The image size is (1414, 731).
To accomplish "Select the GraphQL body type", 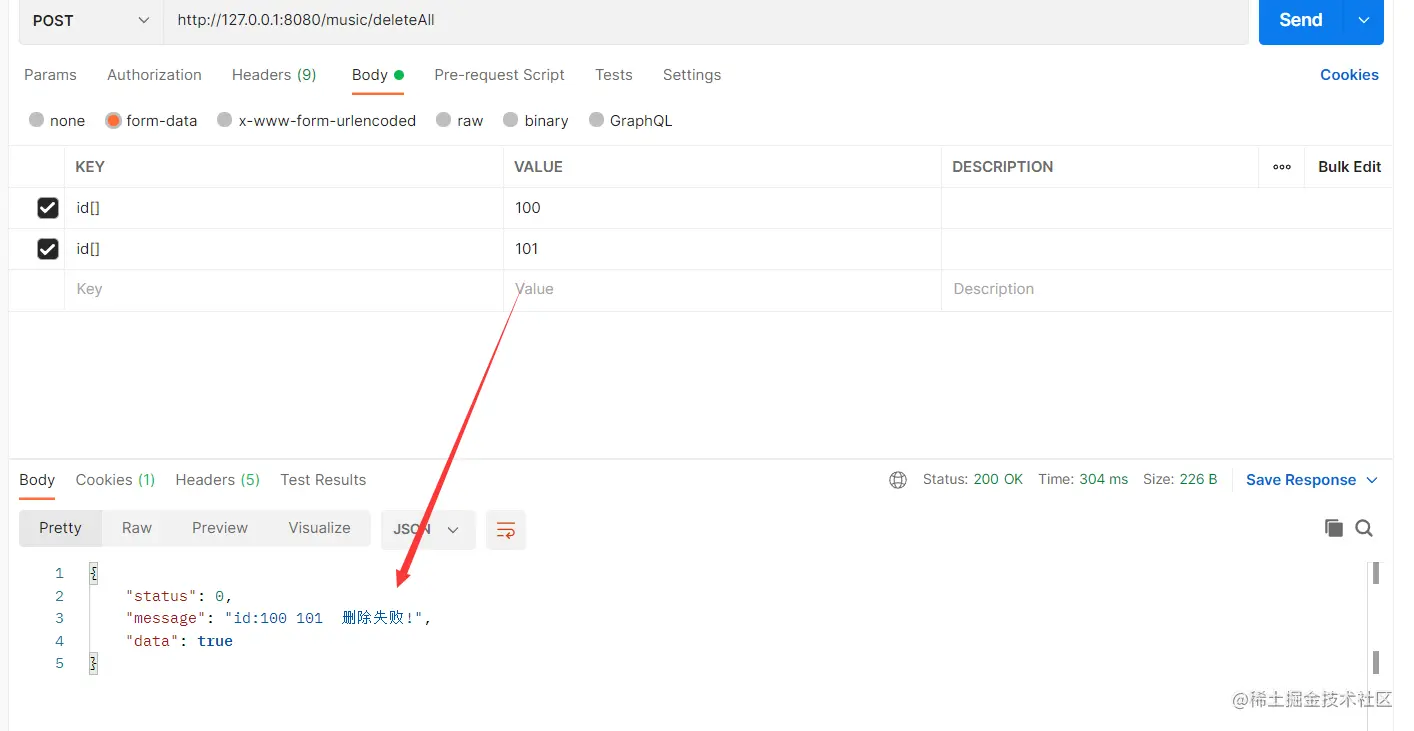I will (630, 120).
